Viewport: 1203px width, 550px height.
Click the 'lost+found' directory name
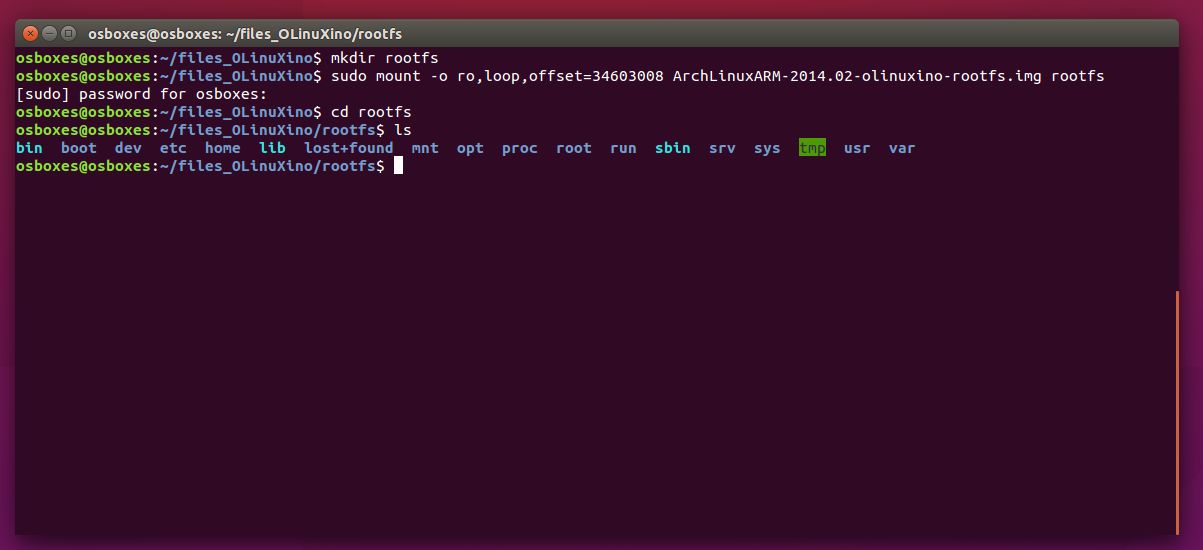(x=349, y=148)
